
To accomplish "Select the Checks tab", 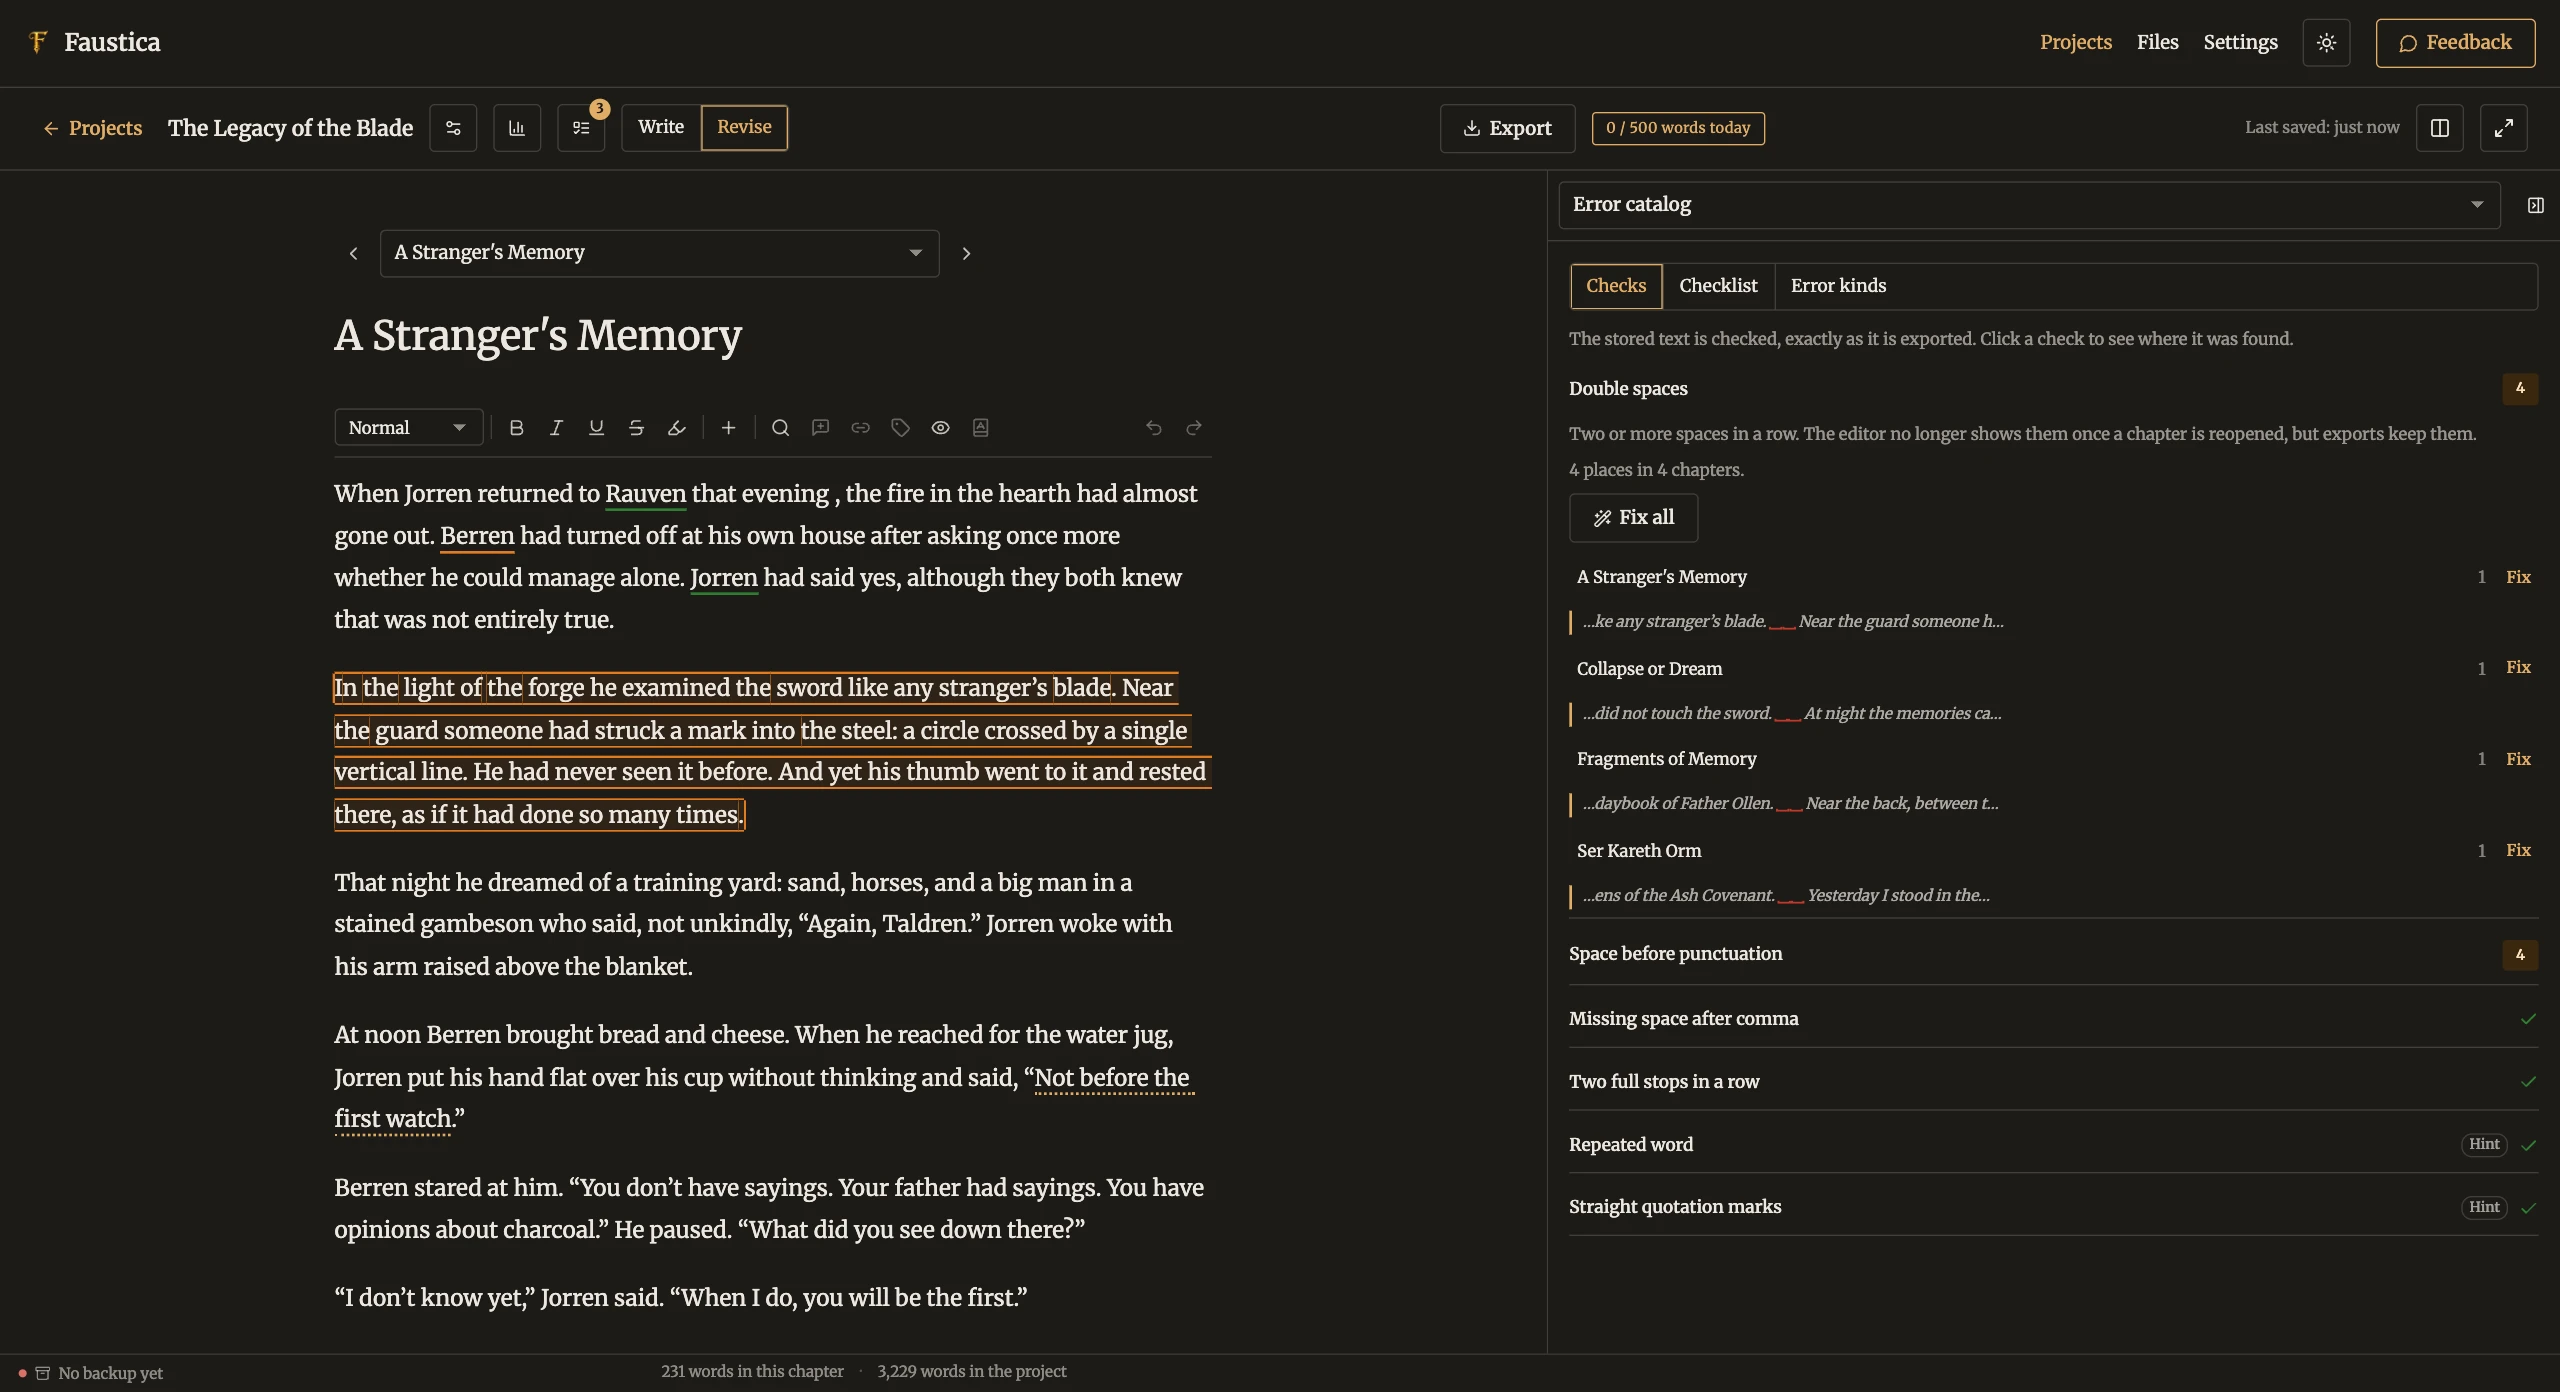I will (x=1616, y=286).
